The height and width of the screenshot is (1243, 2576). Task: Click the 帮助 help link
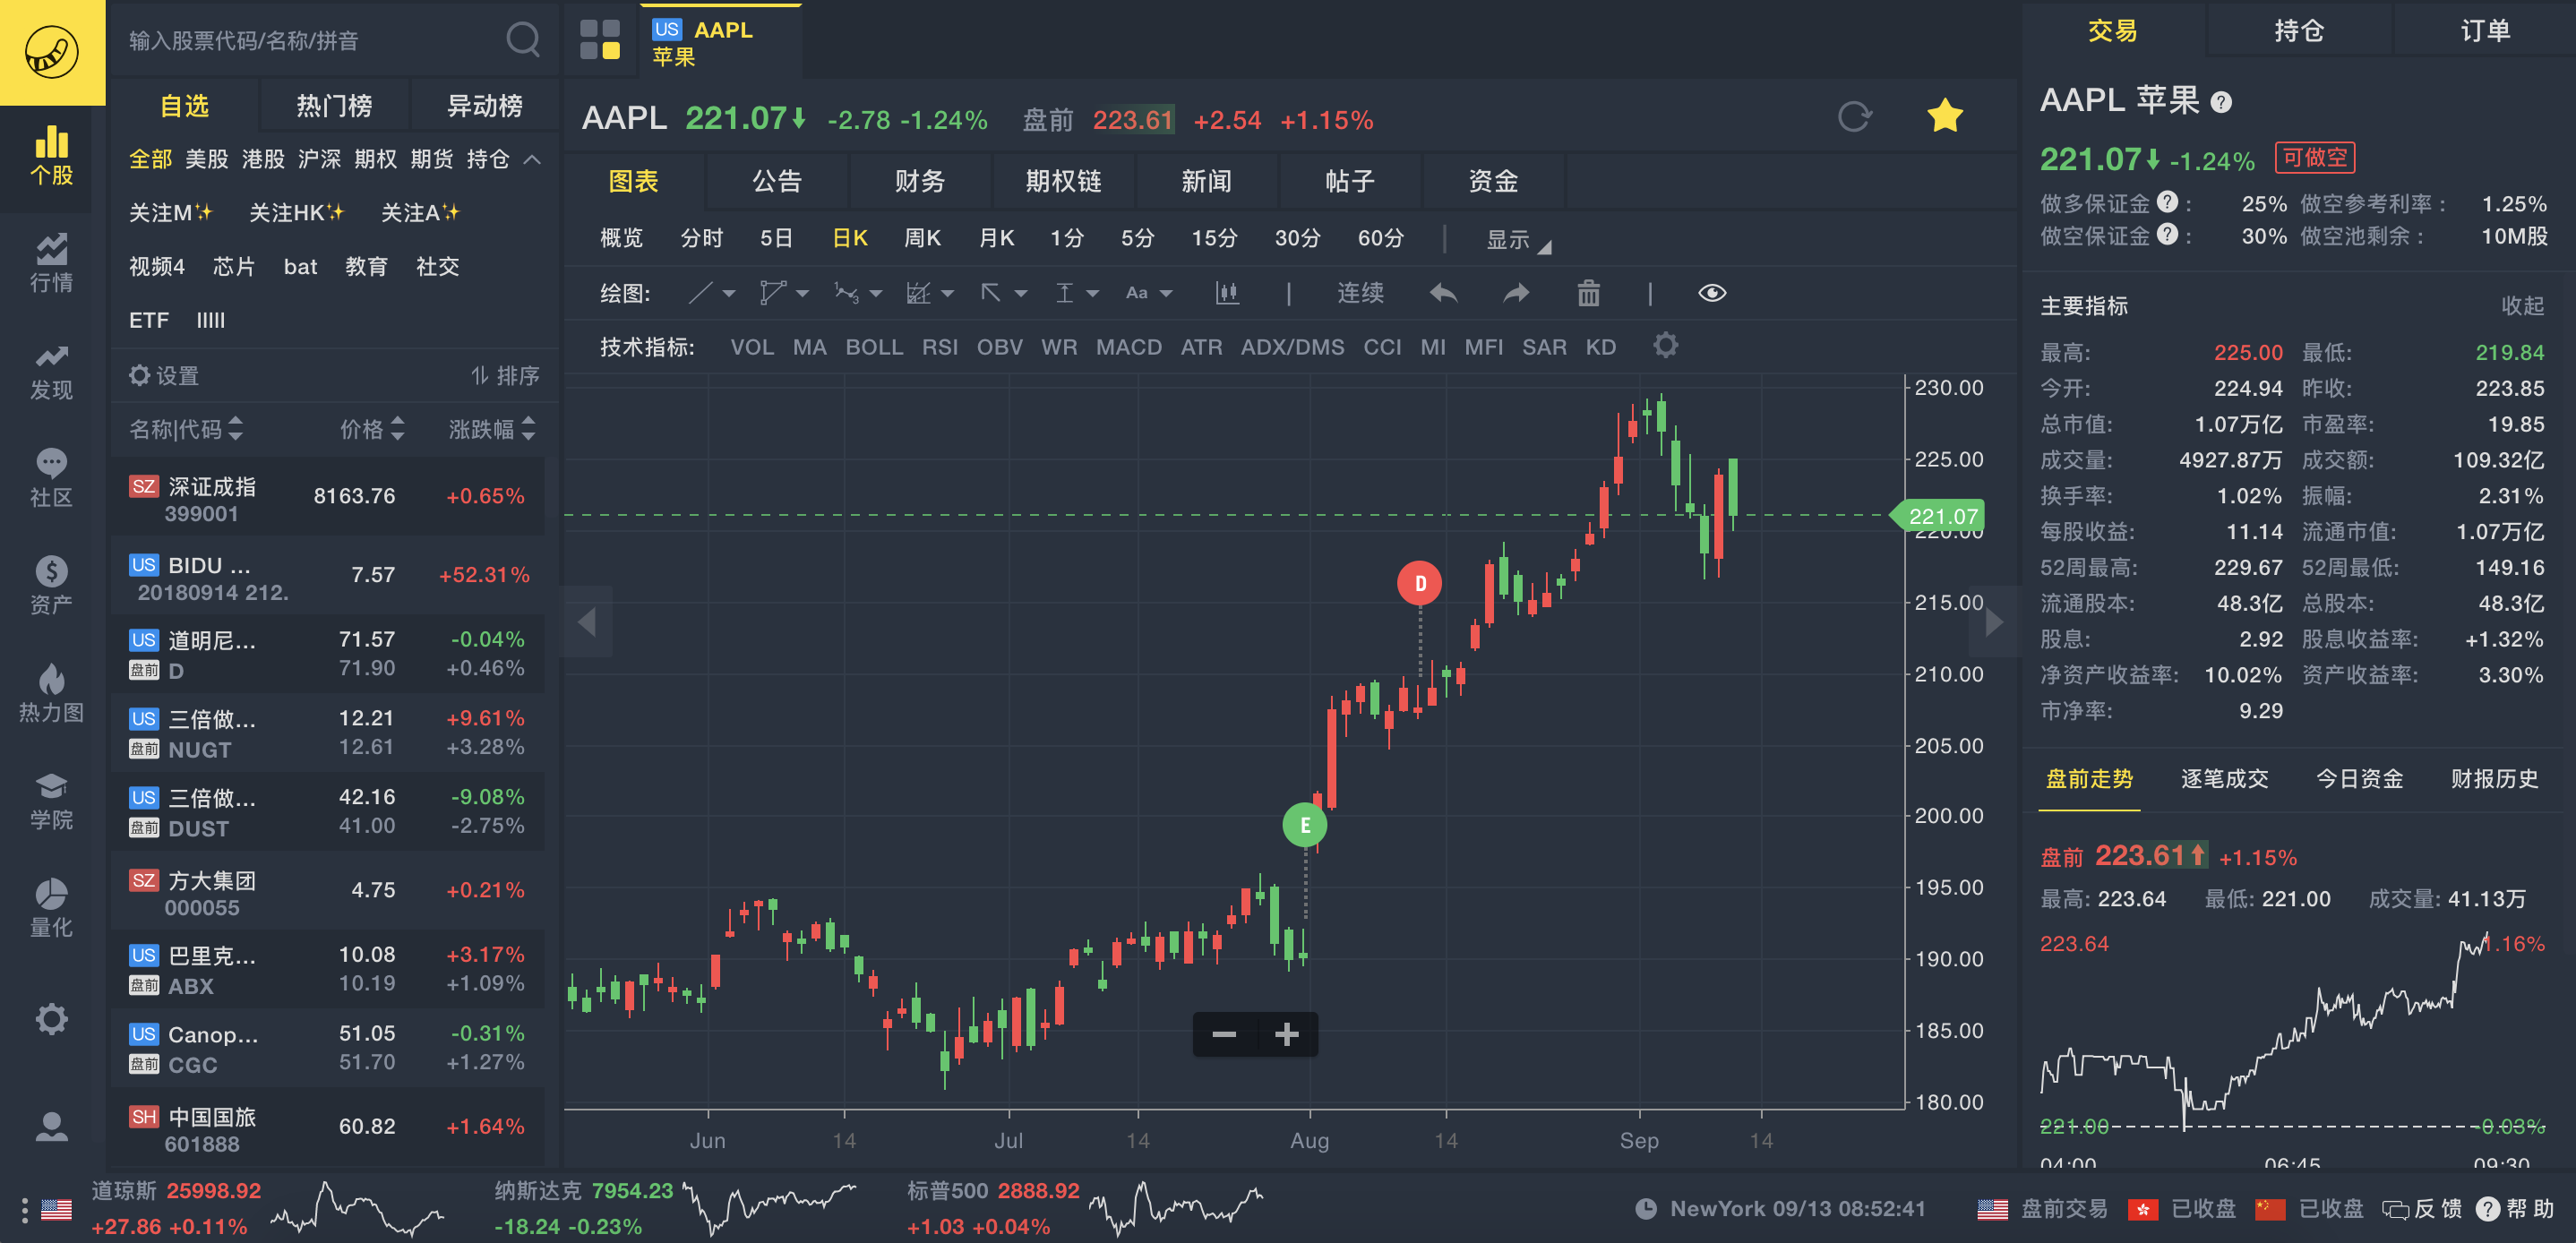[x=2516, y=1209]
